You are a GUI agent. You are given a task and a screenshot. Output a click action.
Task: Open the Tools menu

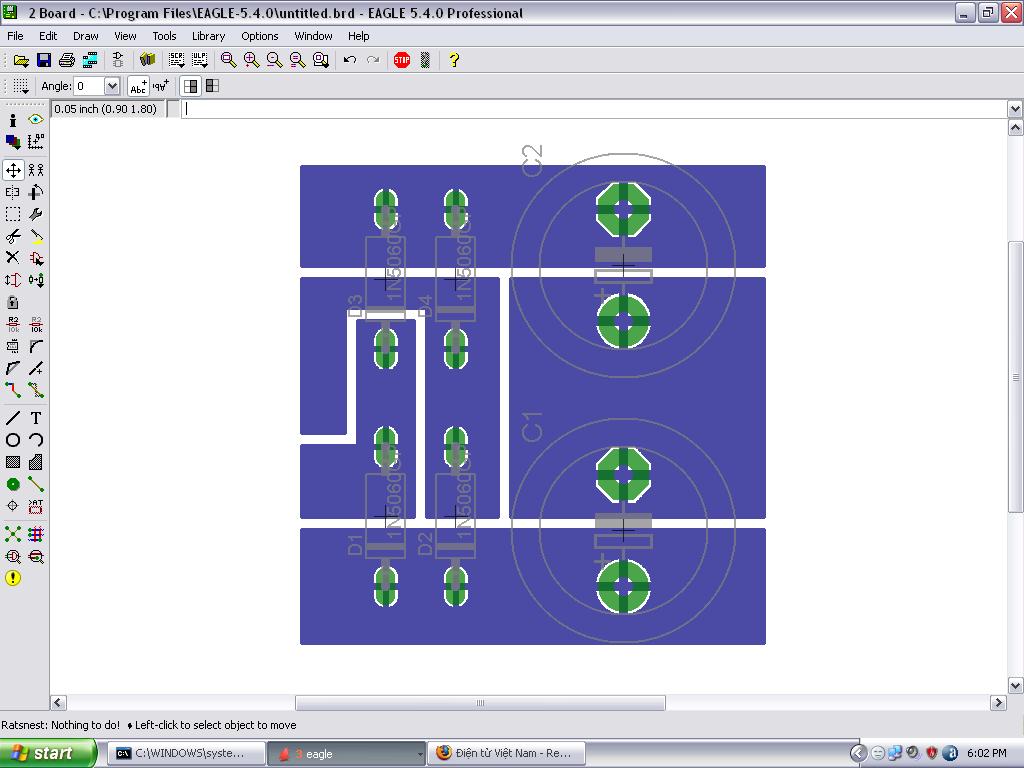[x=165, y=36]
